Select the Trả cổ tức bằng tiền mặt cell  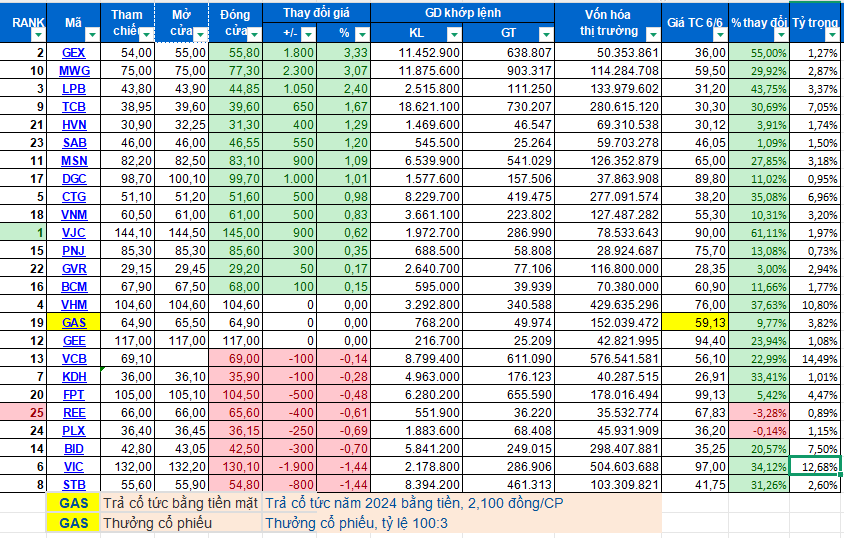point(181,504)
